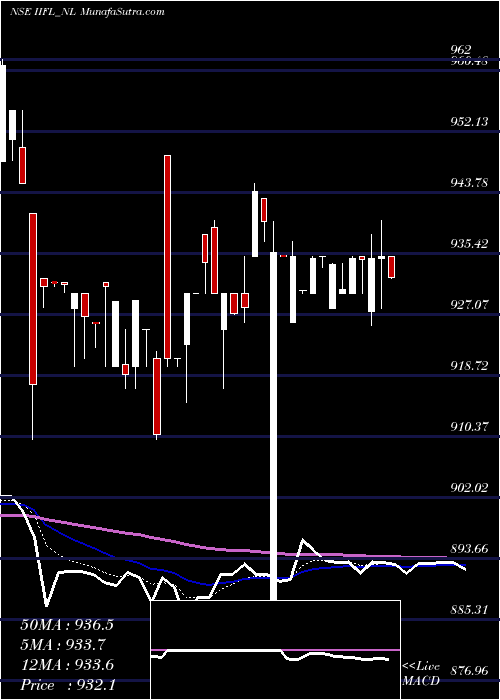Viewport: 500px width, 700px height.
Task: Select the 893.66 price axis label
Action: tap(471, 548)
